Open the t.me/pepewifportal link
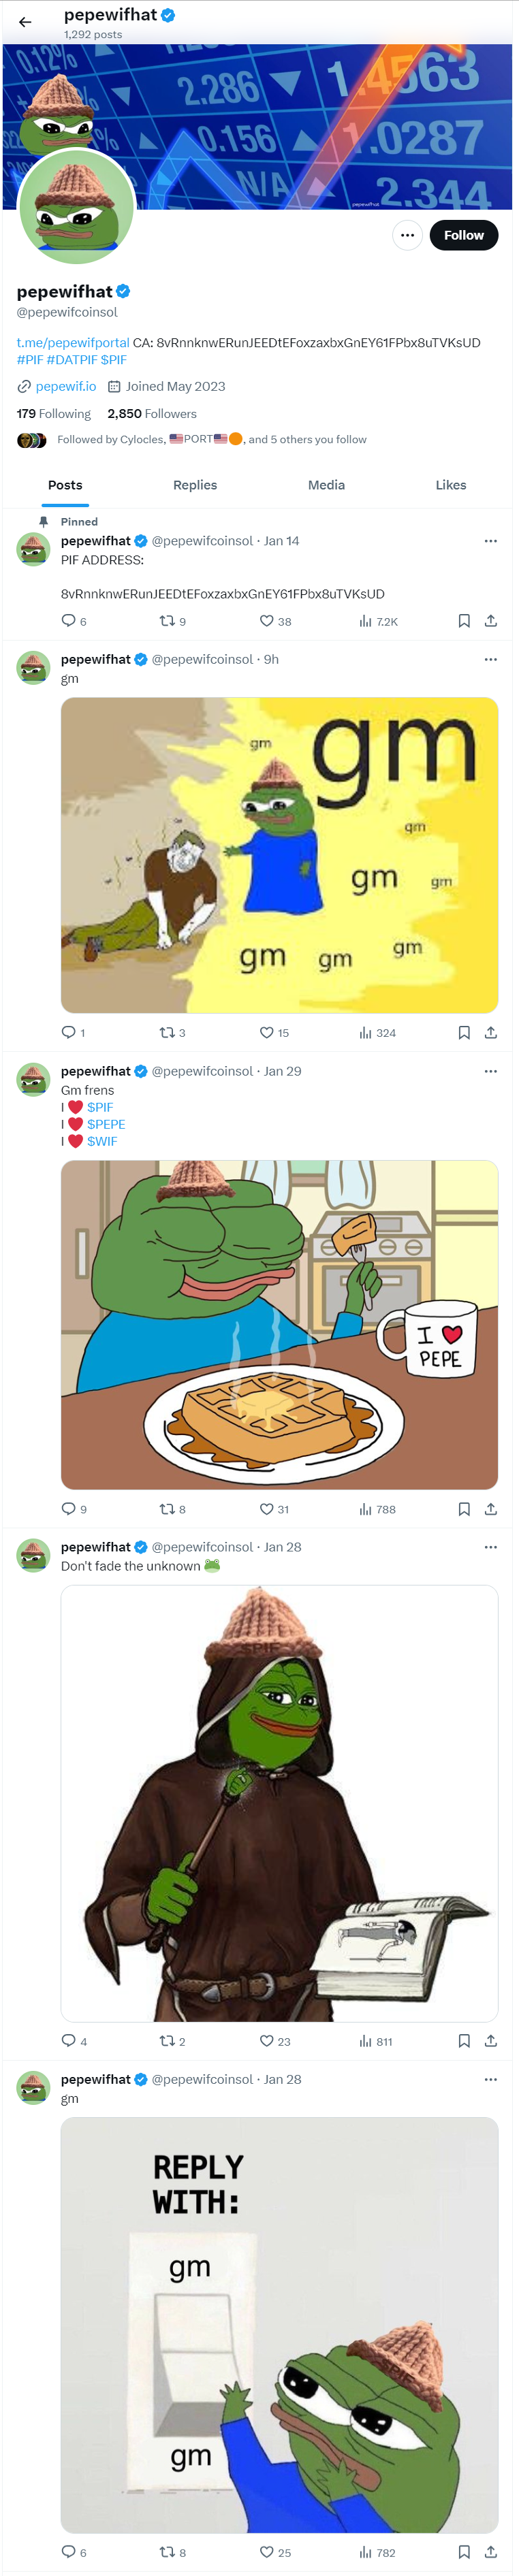519x2576 pixels. pyautogui.click(x=73, y=342)
